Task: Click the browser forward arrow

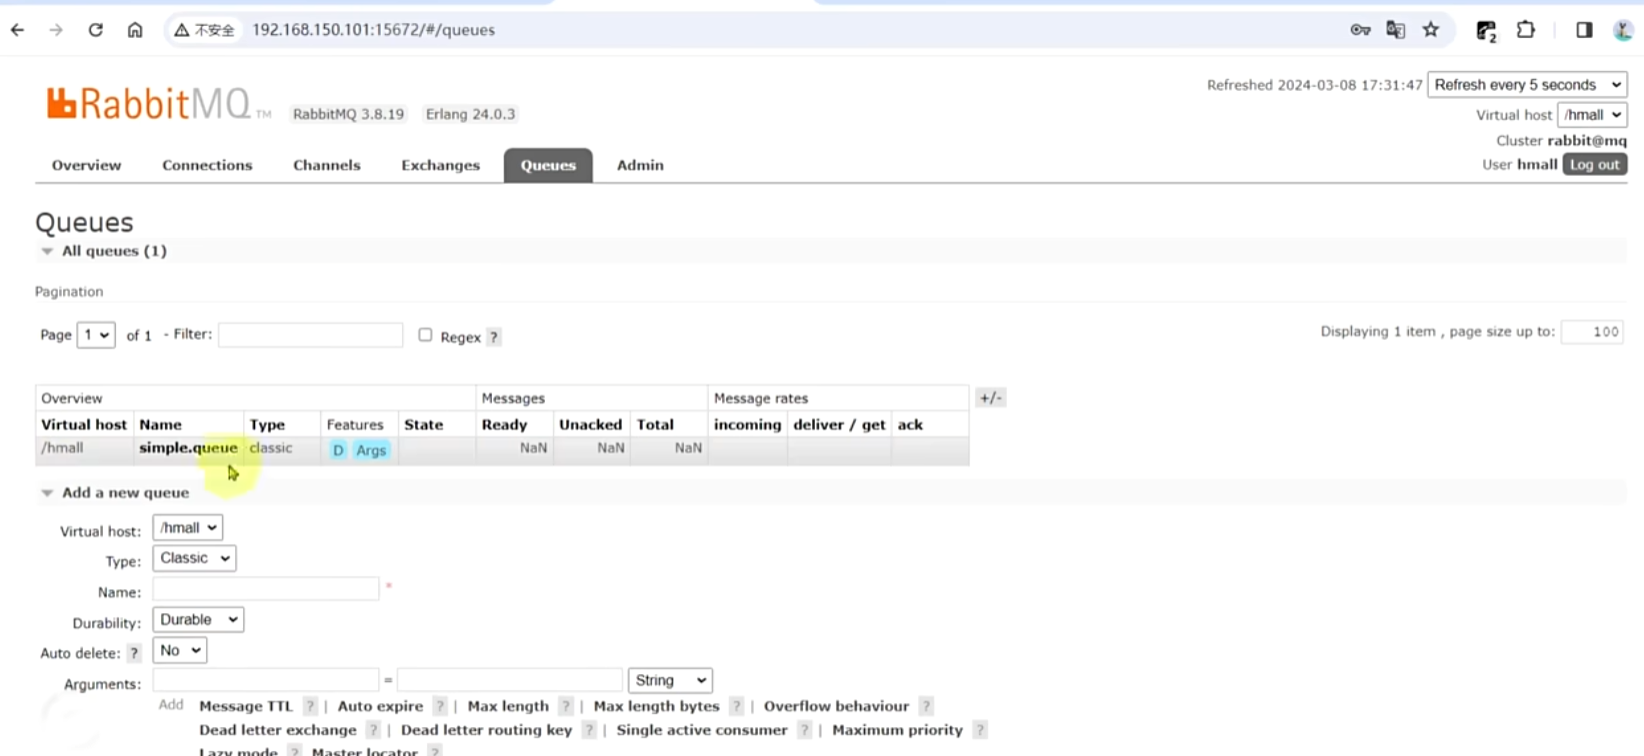Action: coord(56,30)
